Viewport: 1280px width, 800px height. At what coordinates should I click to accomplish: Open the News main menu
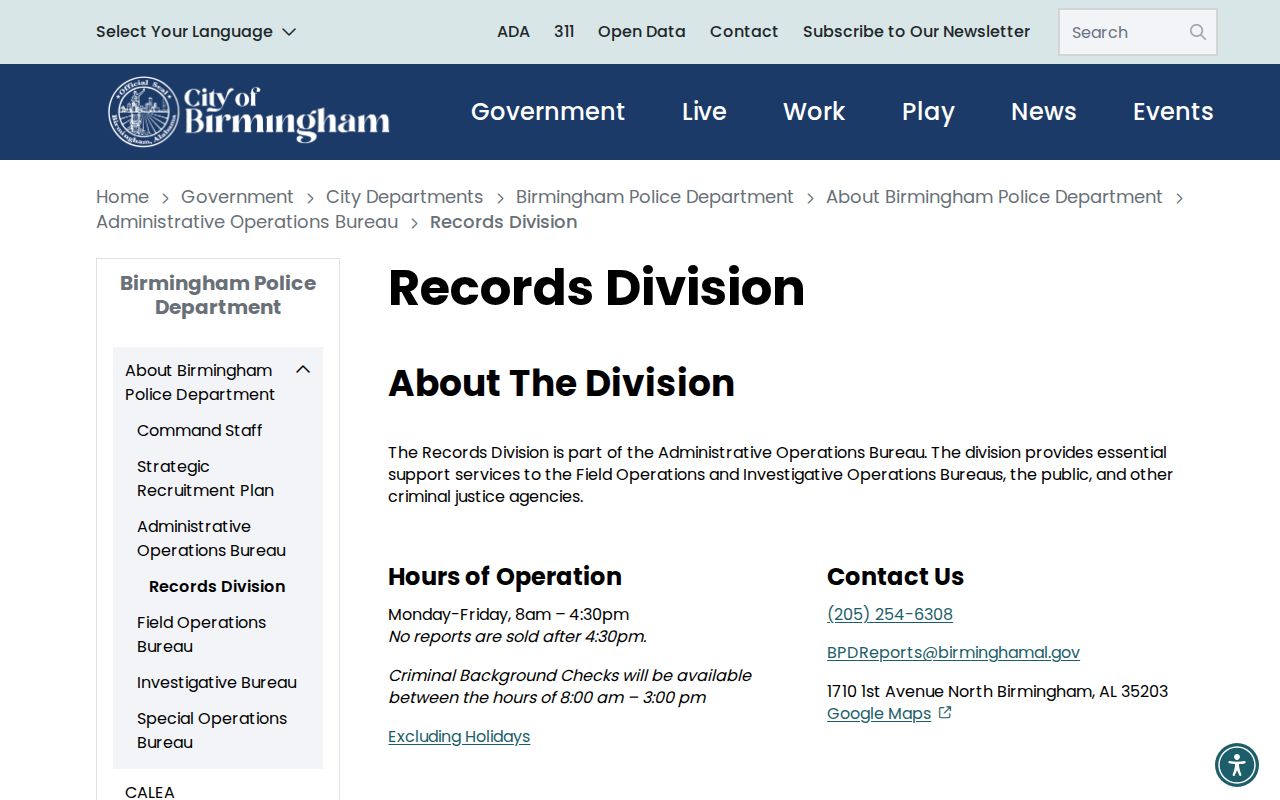click(1044, 112)
